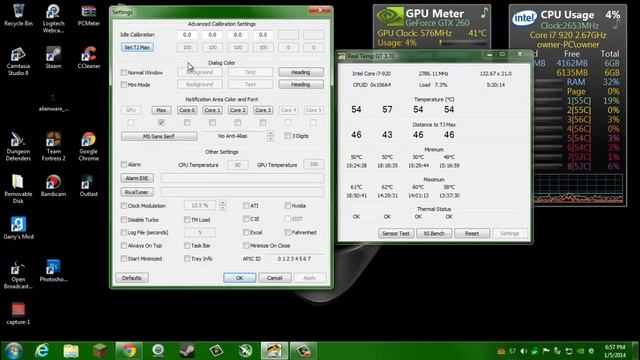Screen dimensions: 640x360
Task: Check the Start Minimized option
Action: 124,259
